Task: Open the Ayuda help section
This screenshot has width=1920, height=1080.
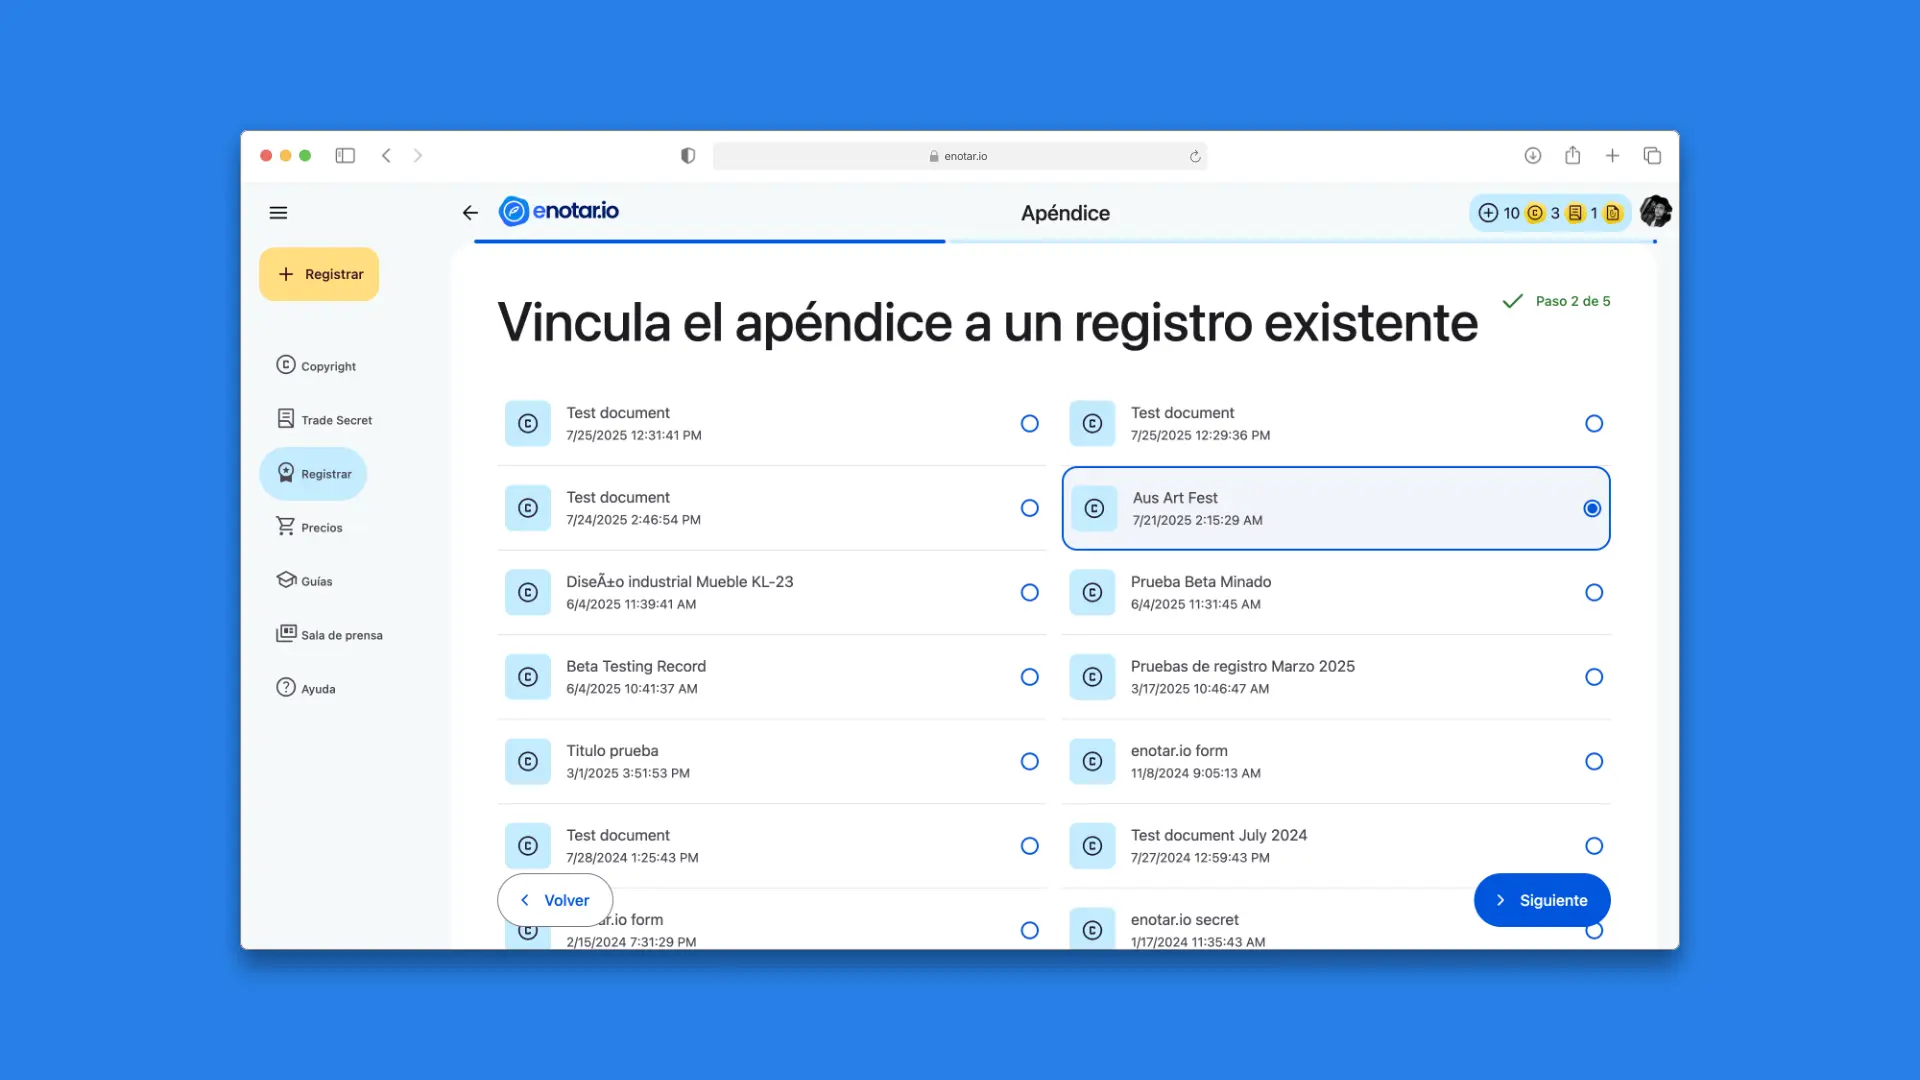Action: coord(317,688)
